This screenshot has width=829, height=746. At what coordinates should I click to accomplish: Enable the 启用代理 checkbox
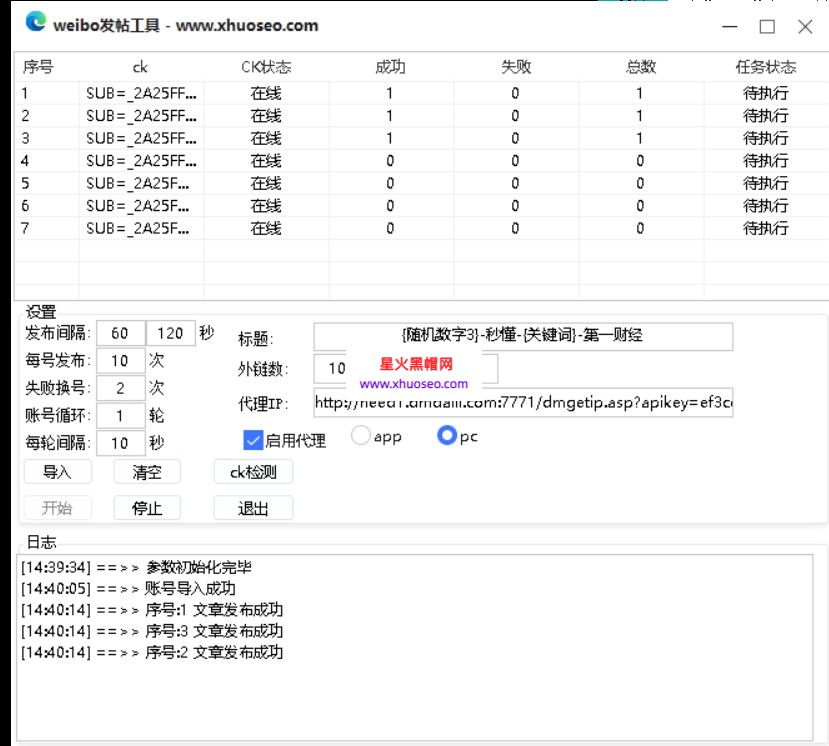[x=253, y=439]
